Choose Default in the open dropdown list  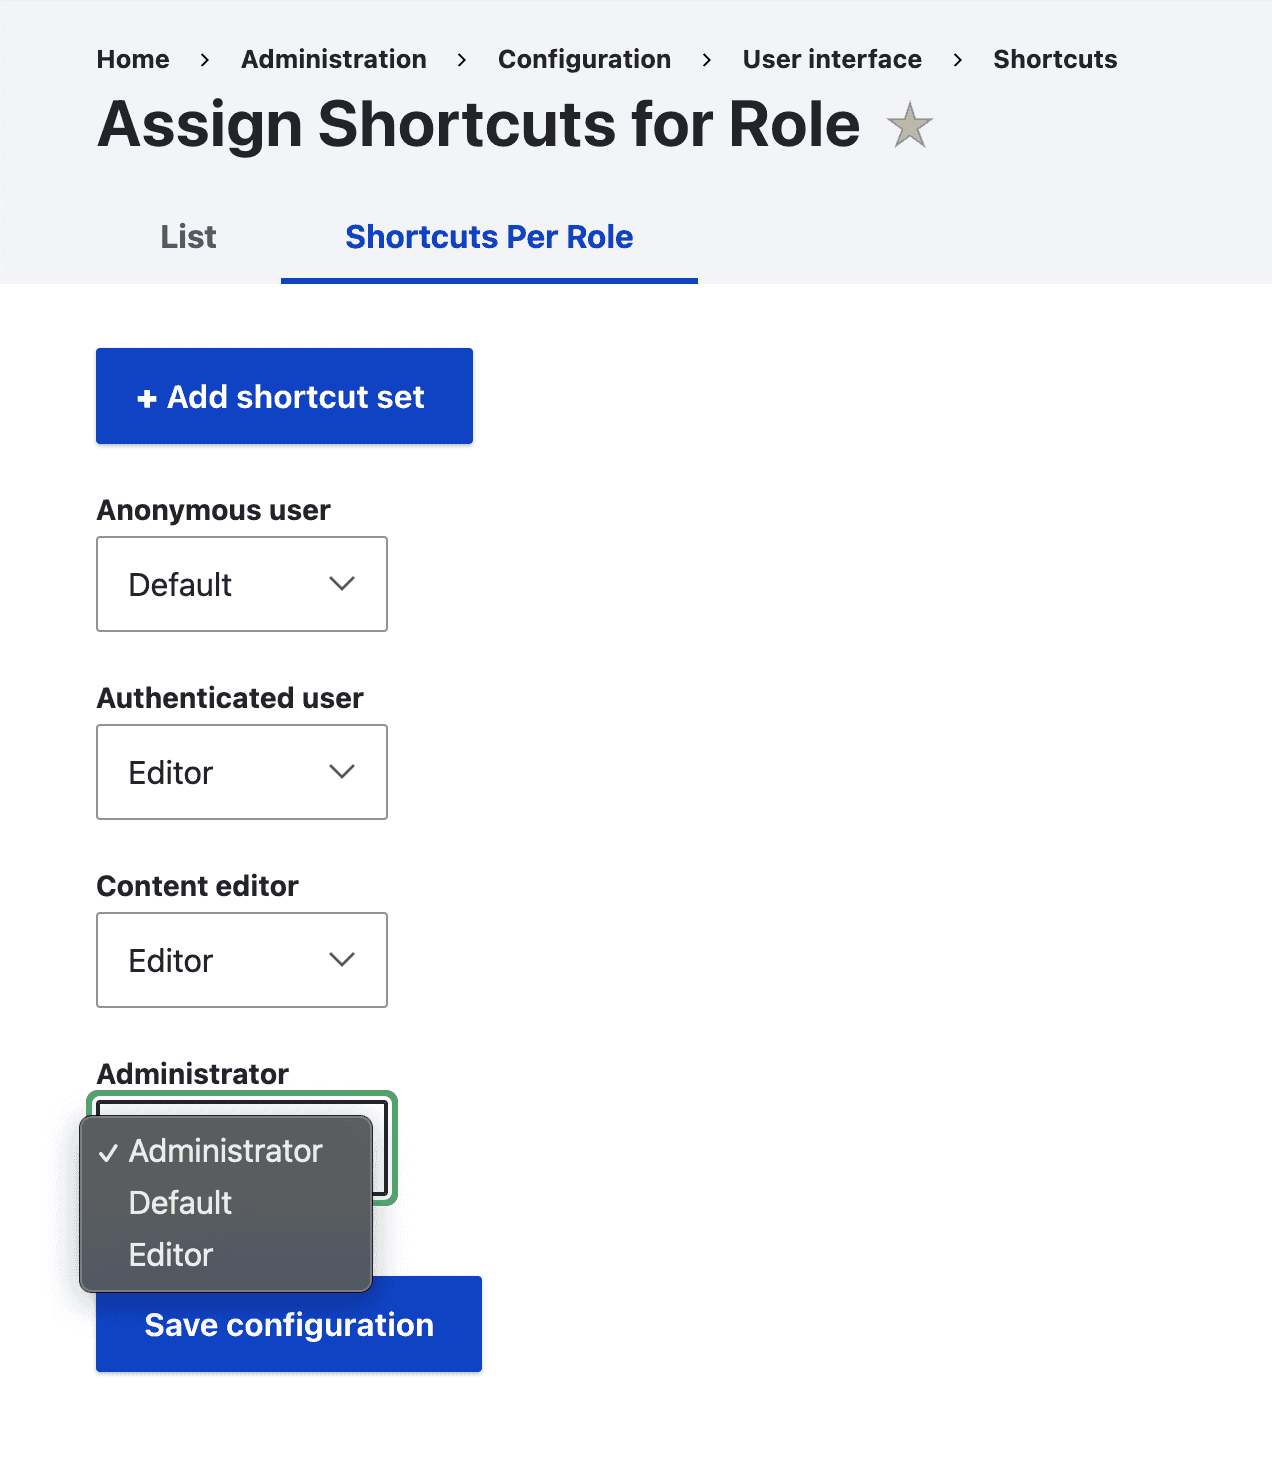click(x=181, y=1203)
